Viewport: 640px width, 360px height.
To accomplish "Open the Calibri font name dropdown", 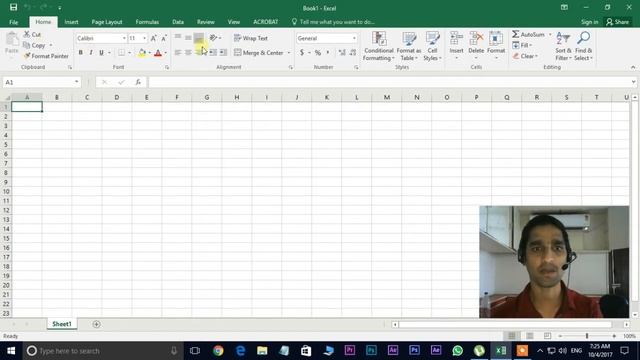I will [124, 38].
